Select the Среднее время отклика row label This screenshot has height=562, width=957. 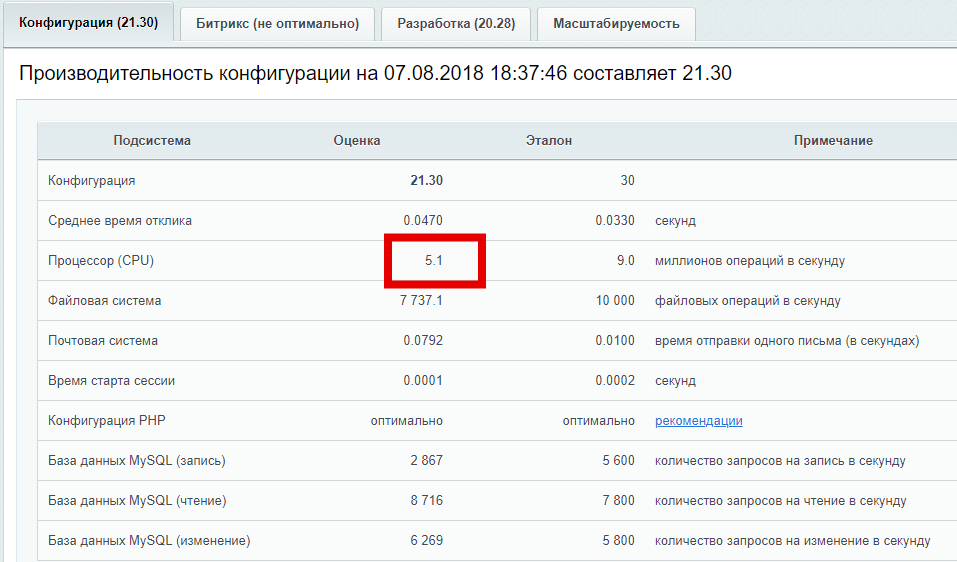(120, 221)
